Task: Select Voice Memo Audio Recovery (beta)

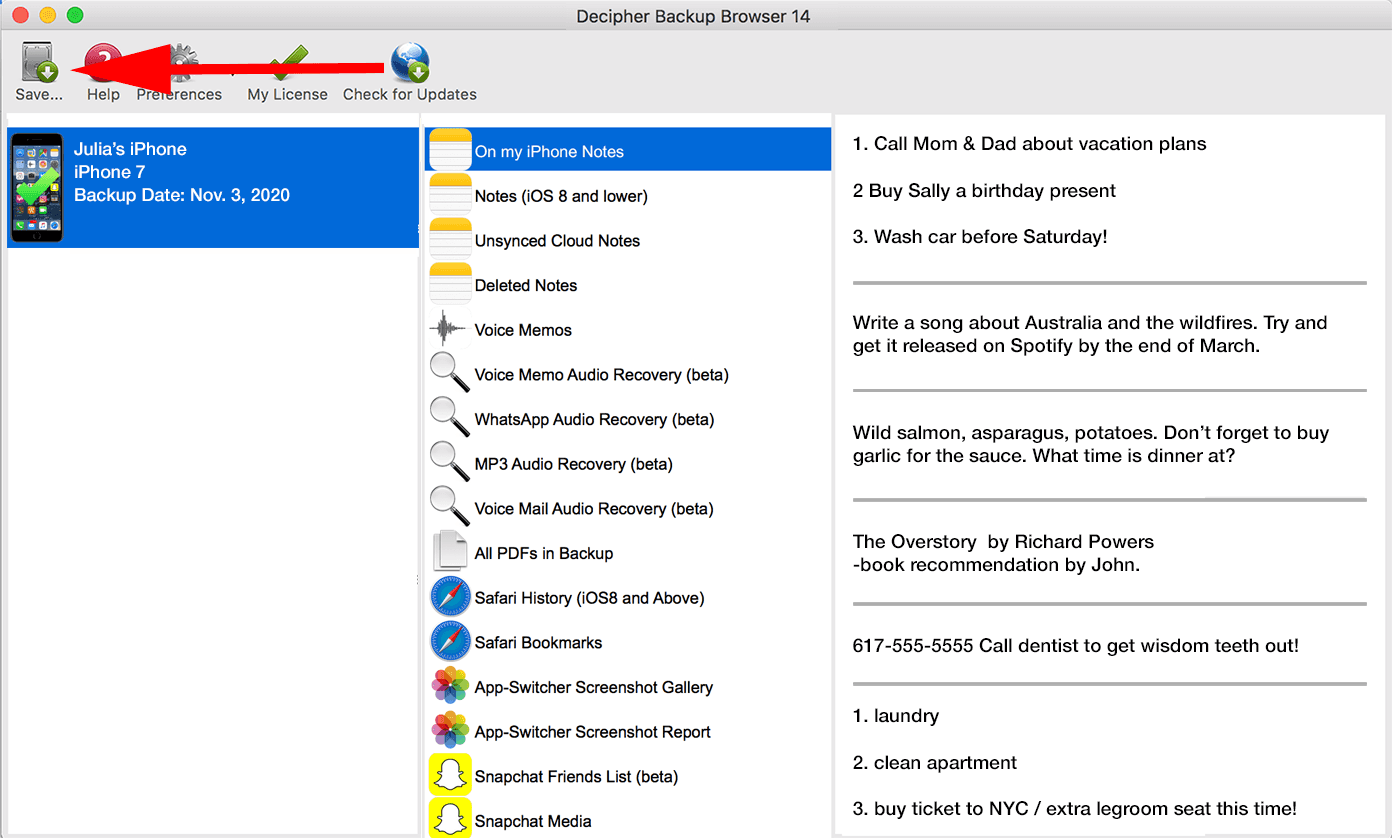Action: (601, 375)
